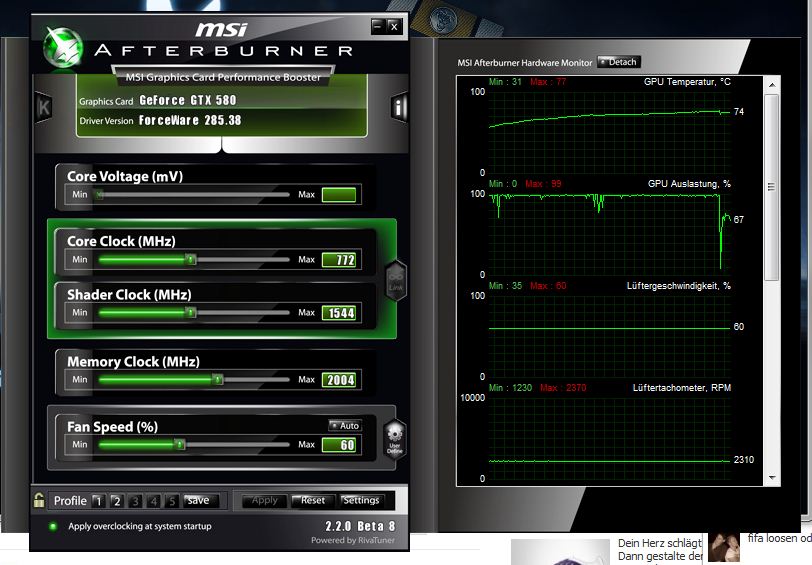
Task: Open the information 'i' side button
Action: coord(399,107)
